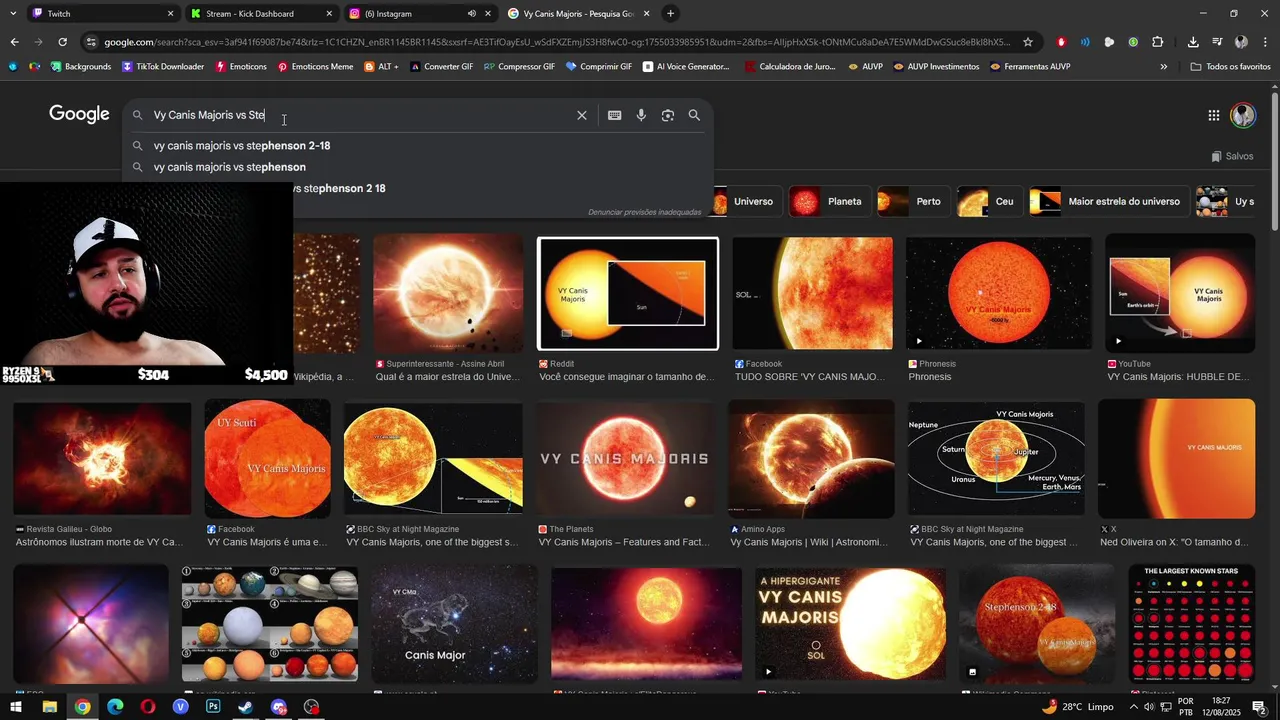Filter images by the Ceu chip

click(x=988, y=201)
